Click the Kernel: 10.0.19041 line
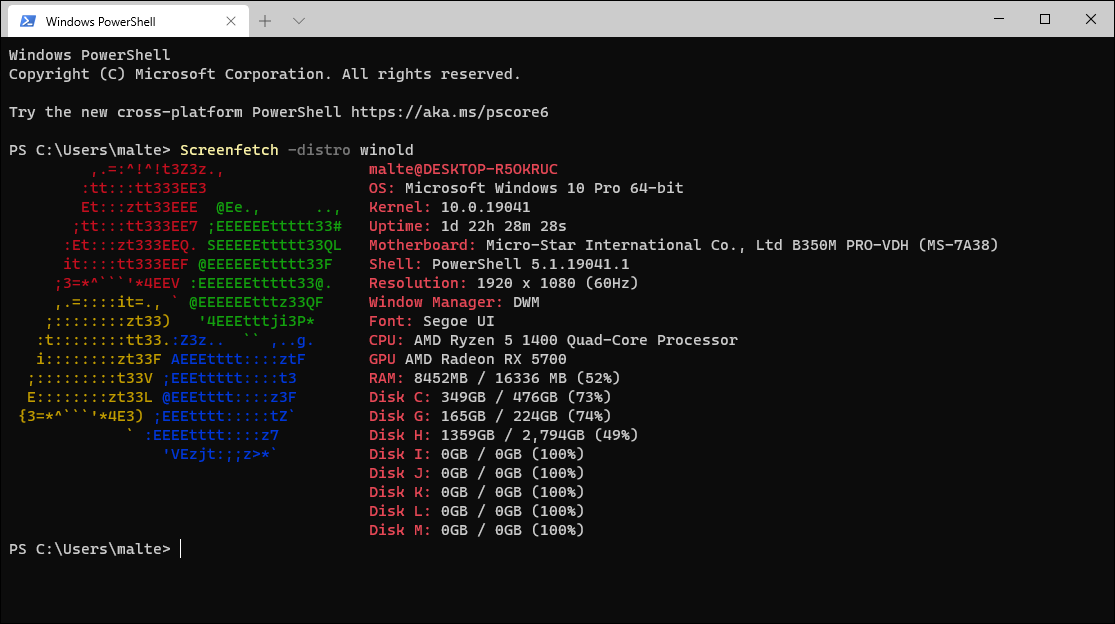This screenshot has width=1115, height=624. point(449,208)
